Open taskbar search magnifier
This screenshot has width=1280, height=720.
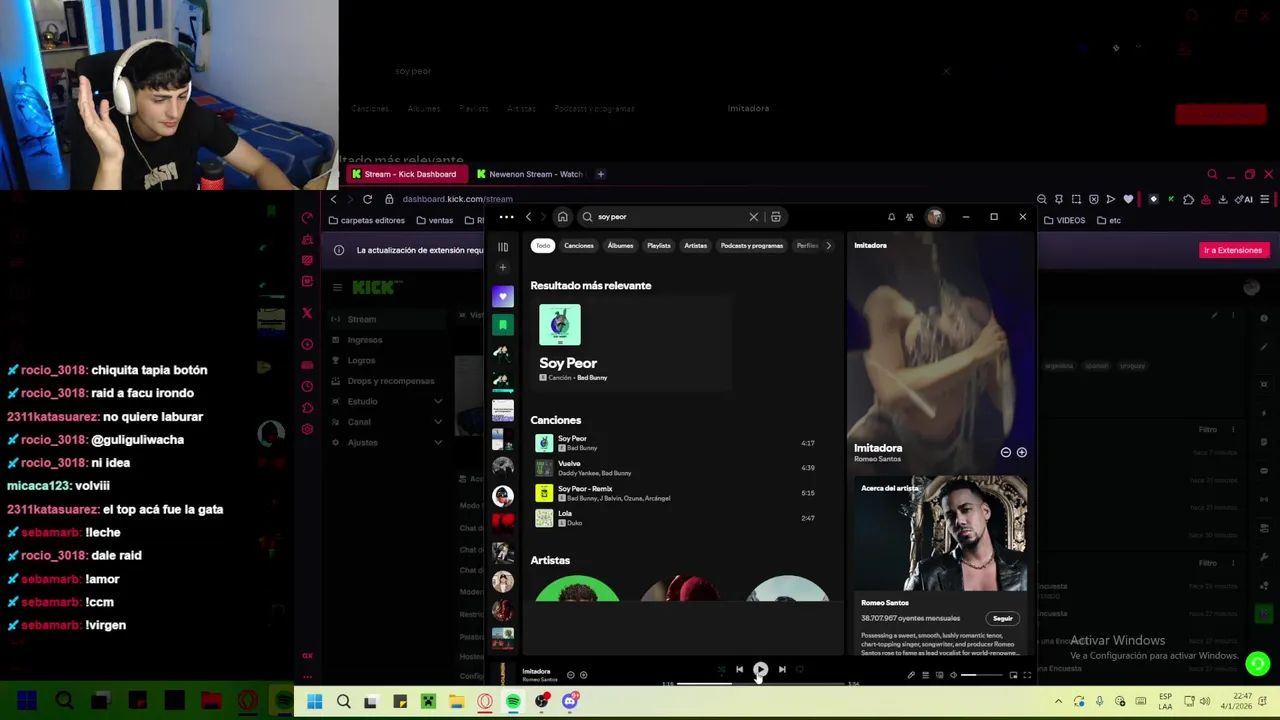tap(343, 702)
